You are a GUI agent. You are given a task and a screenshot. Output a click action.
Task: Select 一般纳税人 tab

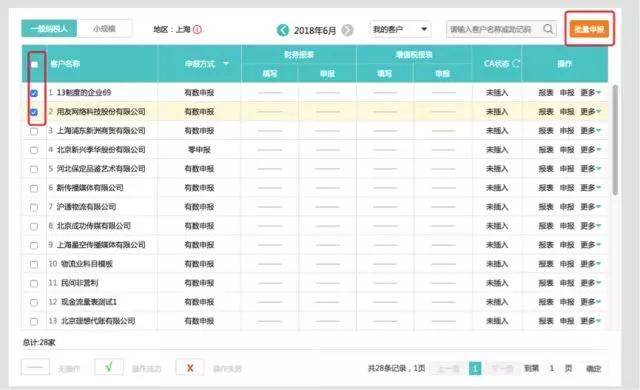point(49,29)
